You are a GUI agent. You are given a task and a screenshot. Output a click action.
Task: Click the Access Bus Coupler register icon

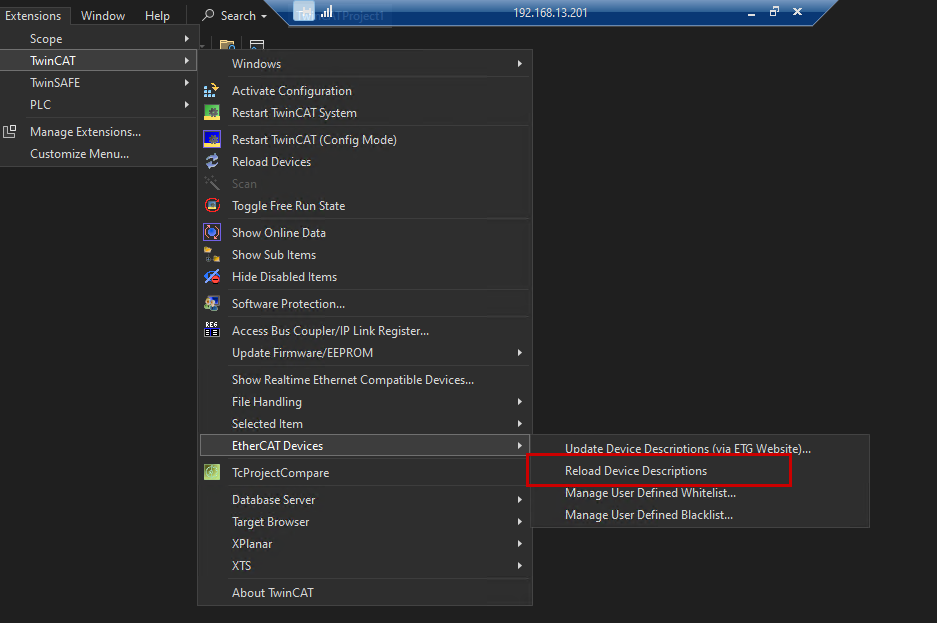tap(212, 330)
